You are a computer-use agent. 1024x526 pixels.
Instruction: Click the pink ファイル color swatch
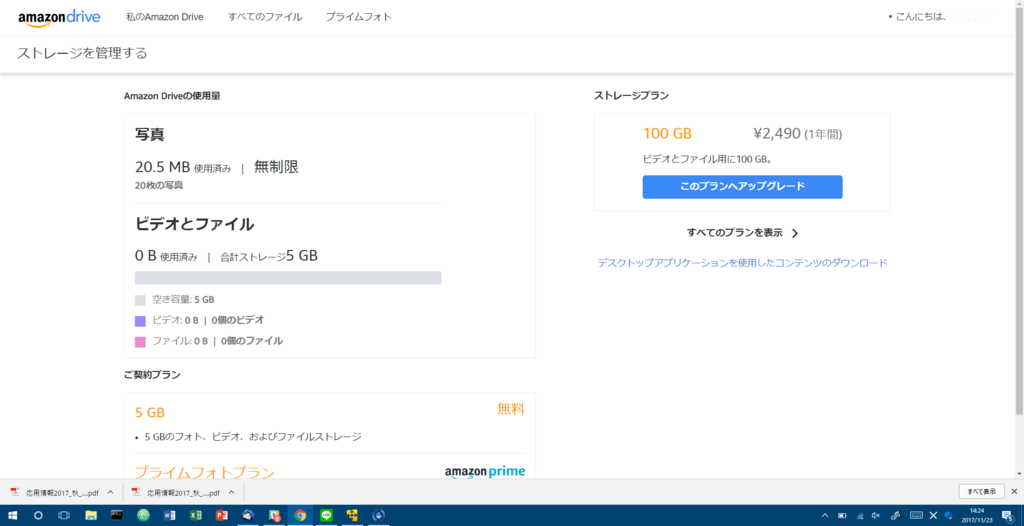(x=140, y=341)
